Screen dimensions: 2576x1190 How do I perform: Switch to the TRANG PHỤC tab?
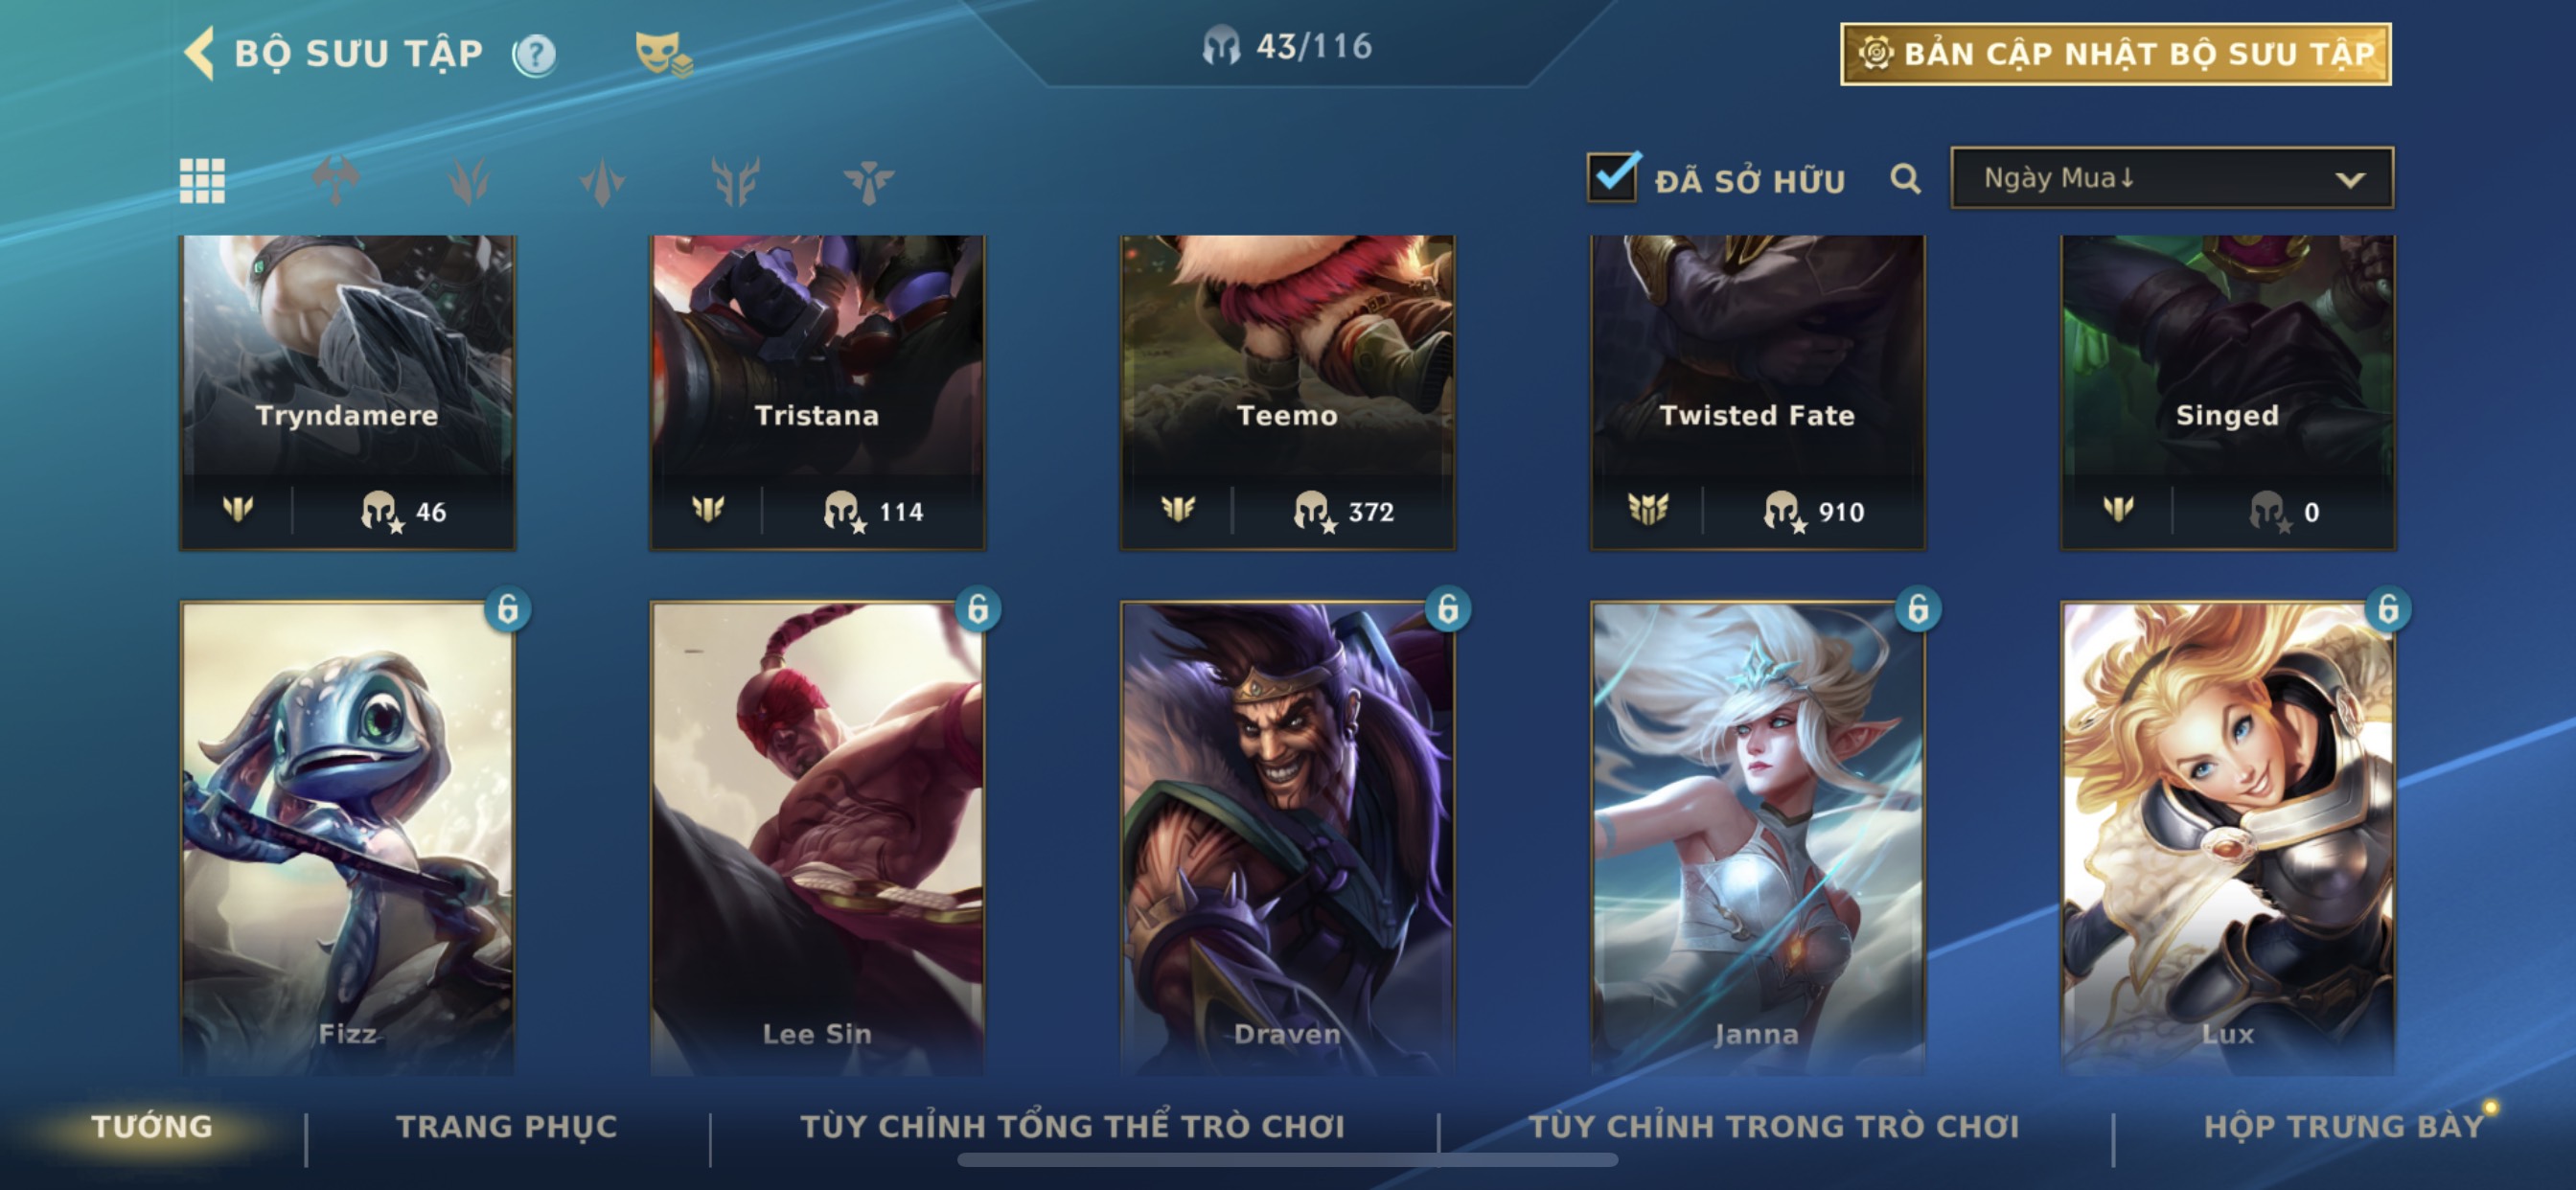[507, 1127]
